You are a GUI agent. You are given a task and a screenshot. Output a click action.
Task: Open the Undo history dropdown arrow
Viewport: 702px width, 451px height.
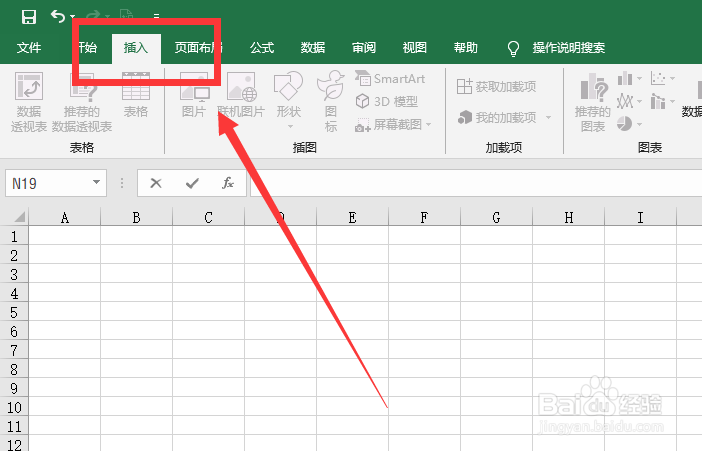tap(73, 17)
